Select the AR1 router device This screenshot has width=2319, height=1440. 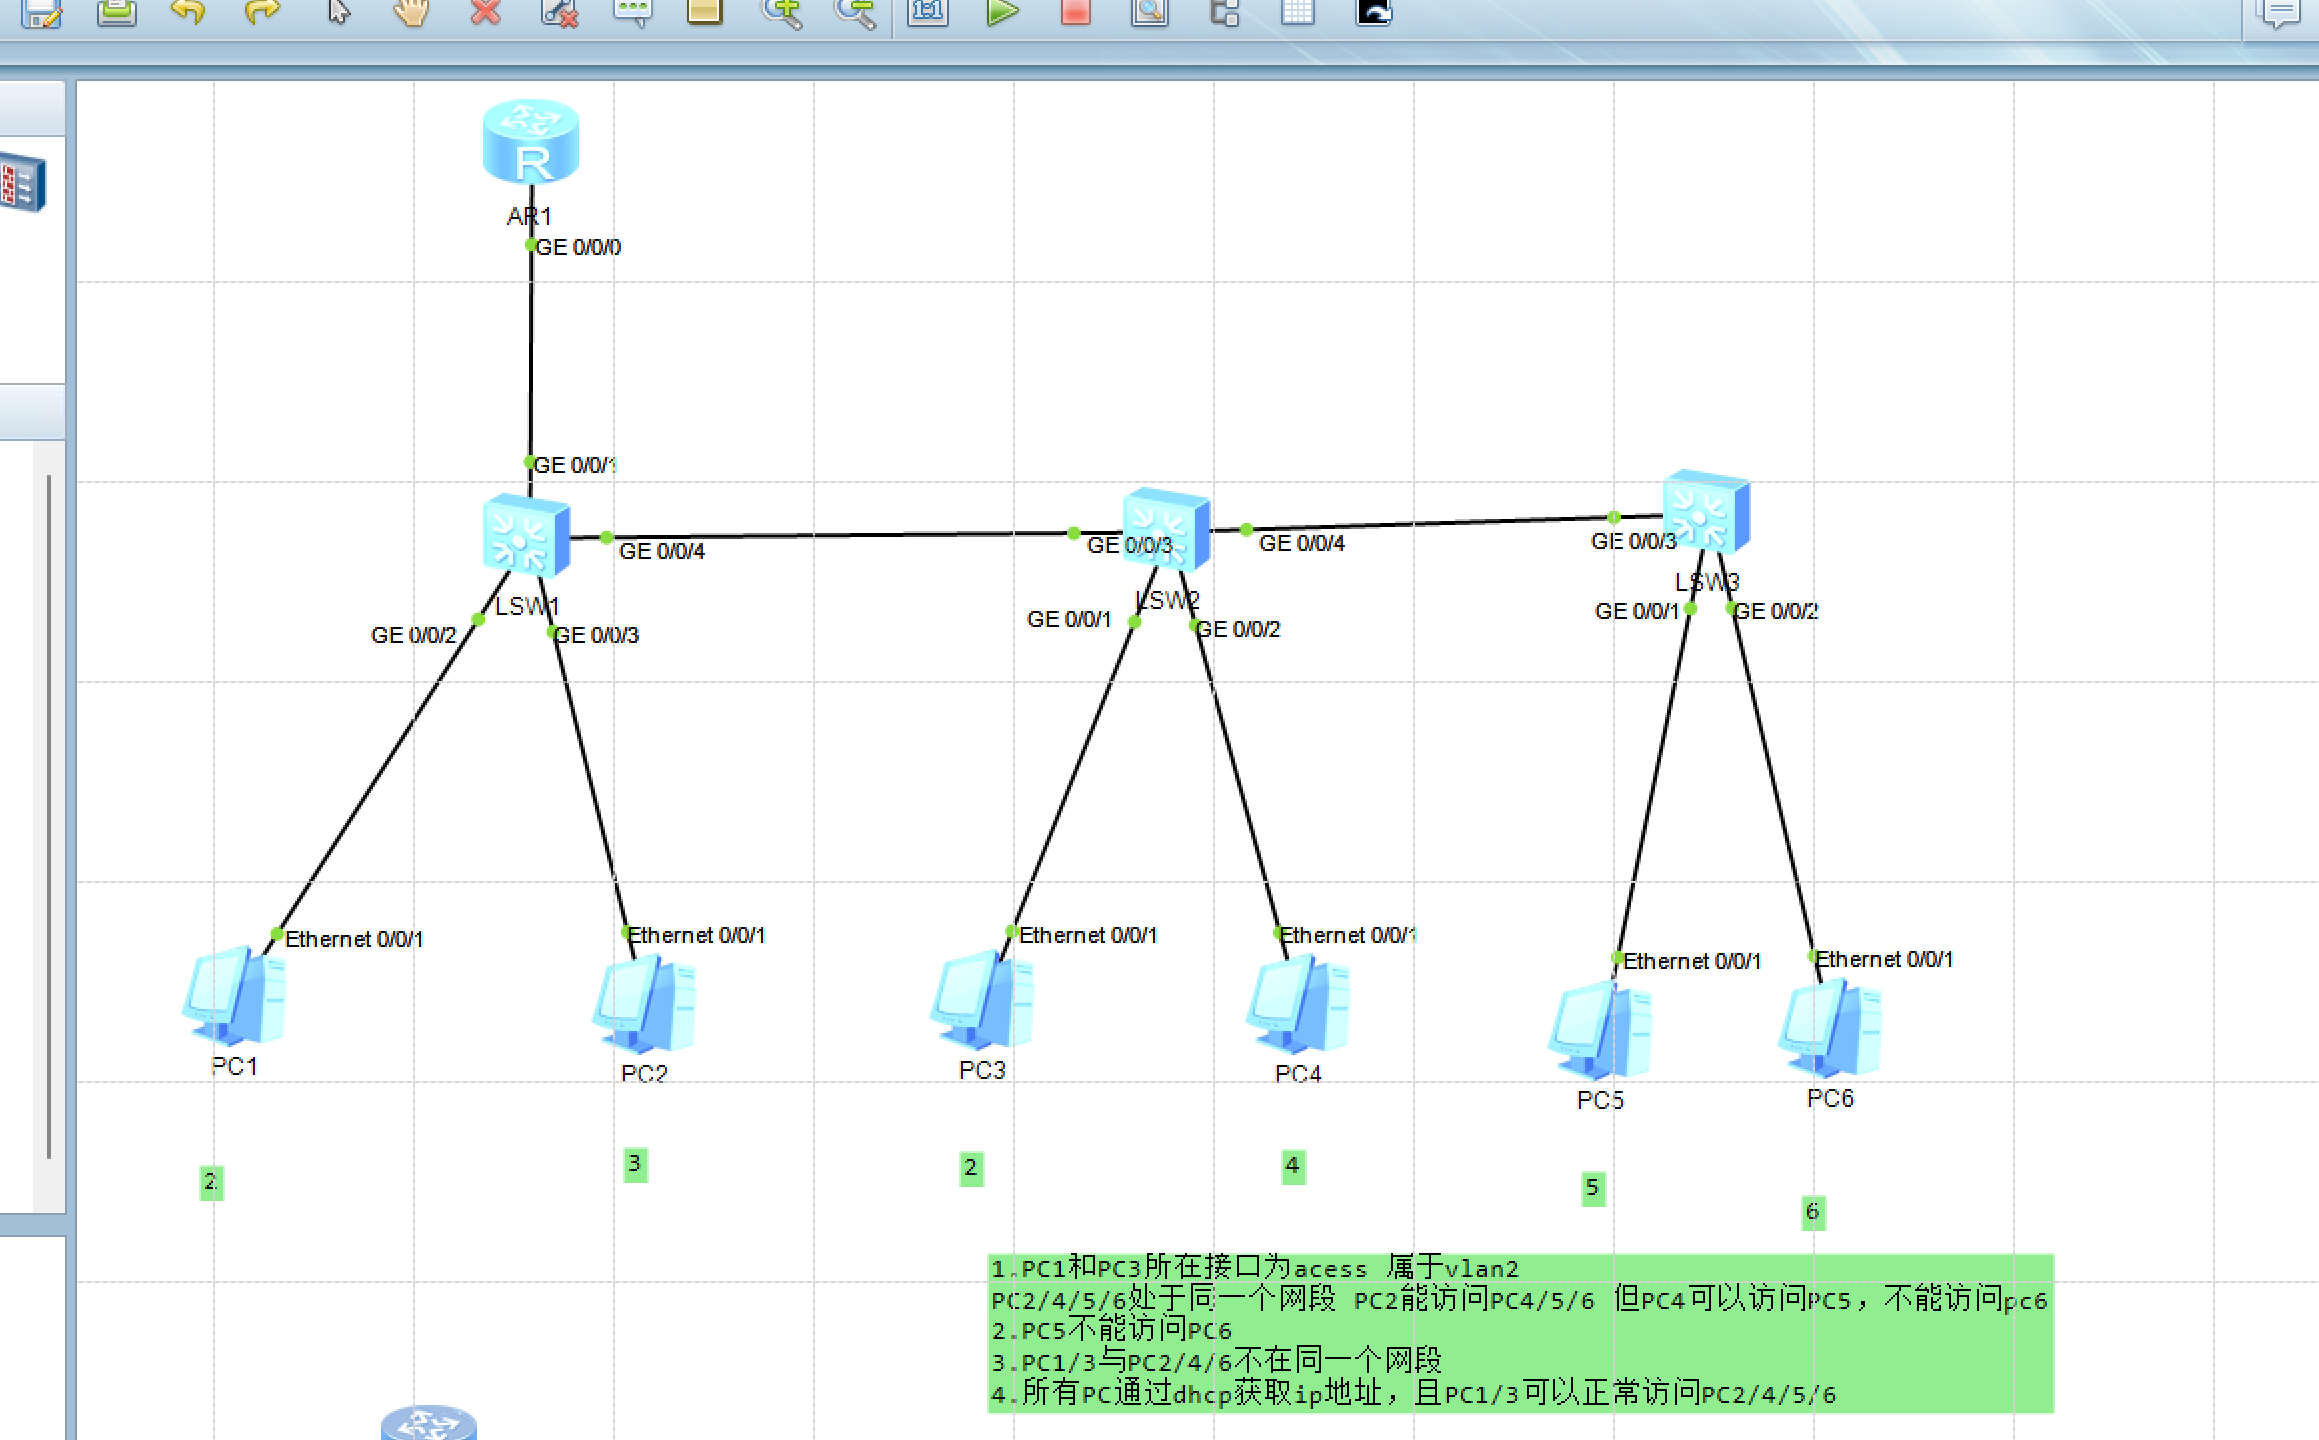click(x=531, y=143)
